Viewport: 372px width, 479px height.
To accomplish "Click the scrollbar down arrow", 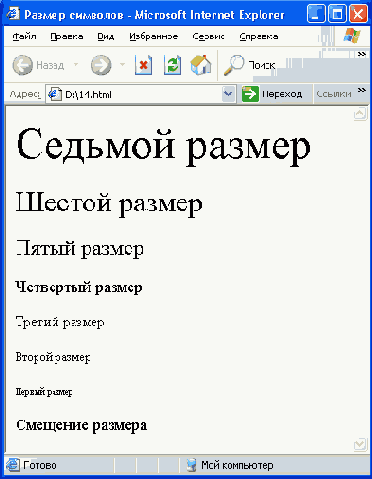I will [360, 445].
